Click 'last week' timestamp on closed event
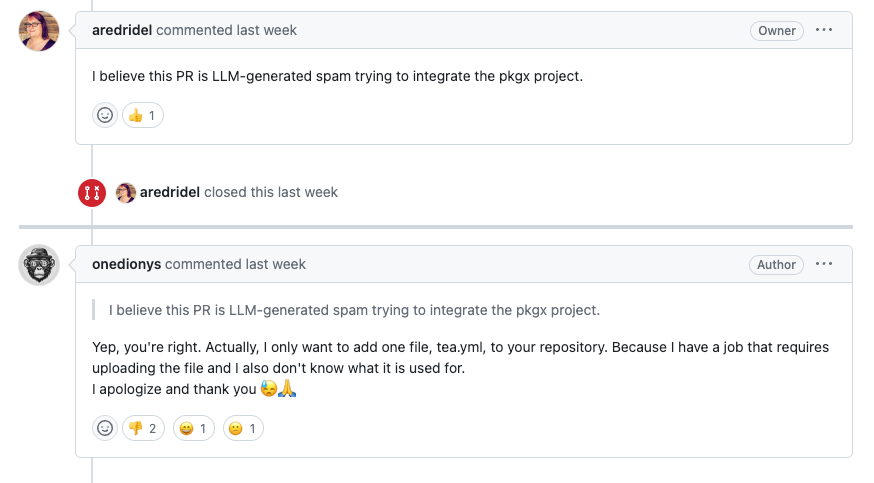The image size is (874, 483). tap(309, 192)
